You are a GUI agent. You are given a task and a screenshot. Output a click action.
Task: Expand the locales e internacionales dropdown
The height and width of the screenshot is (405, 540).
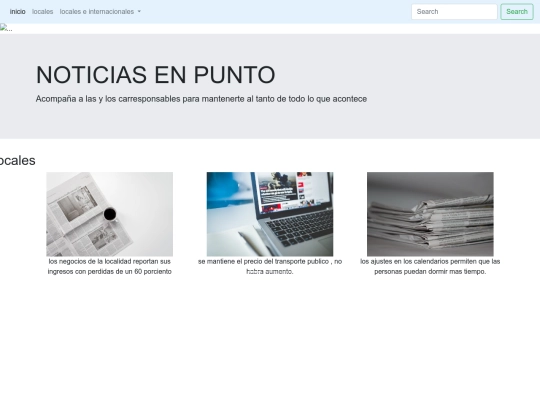tap(100, 12)
